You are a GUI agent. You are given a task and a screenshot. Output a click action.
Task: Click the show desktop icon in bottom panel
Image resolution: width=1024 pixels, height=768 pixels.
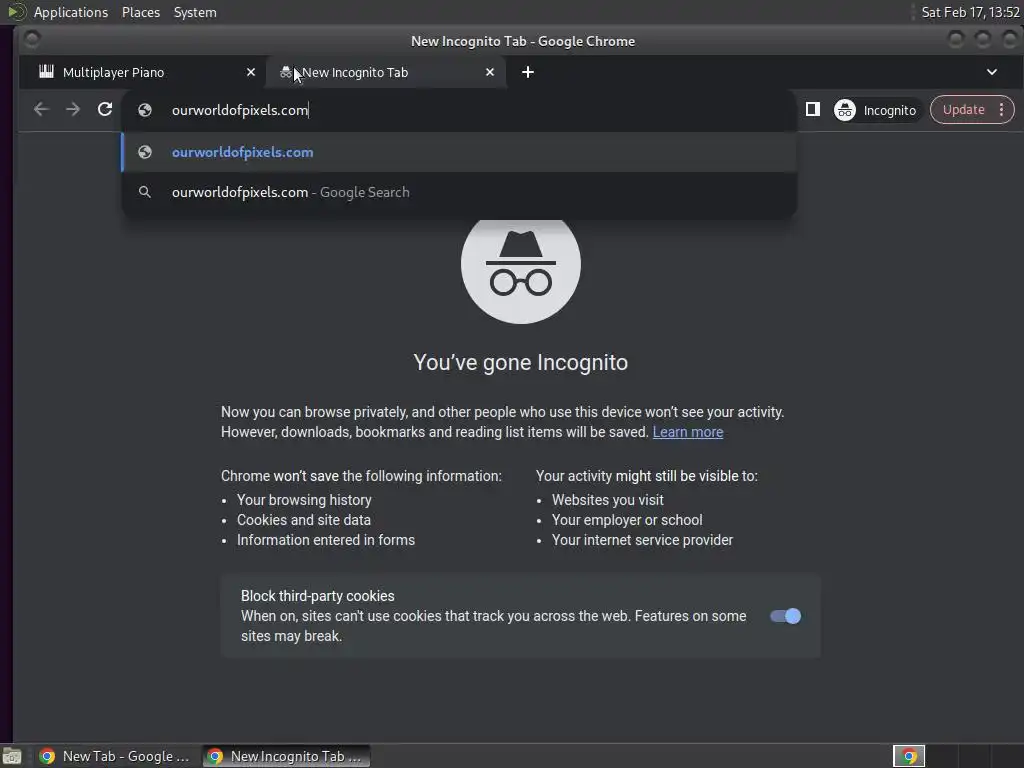pos(12,756)
